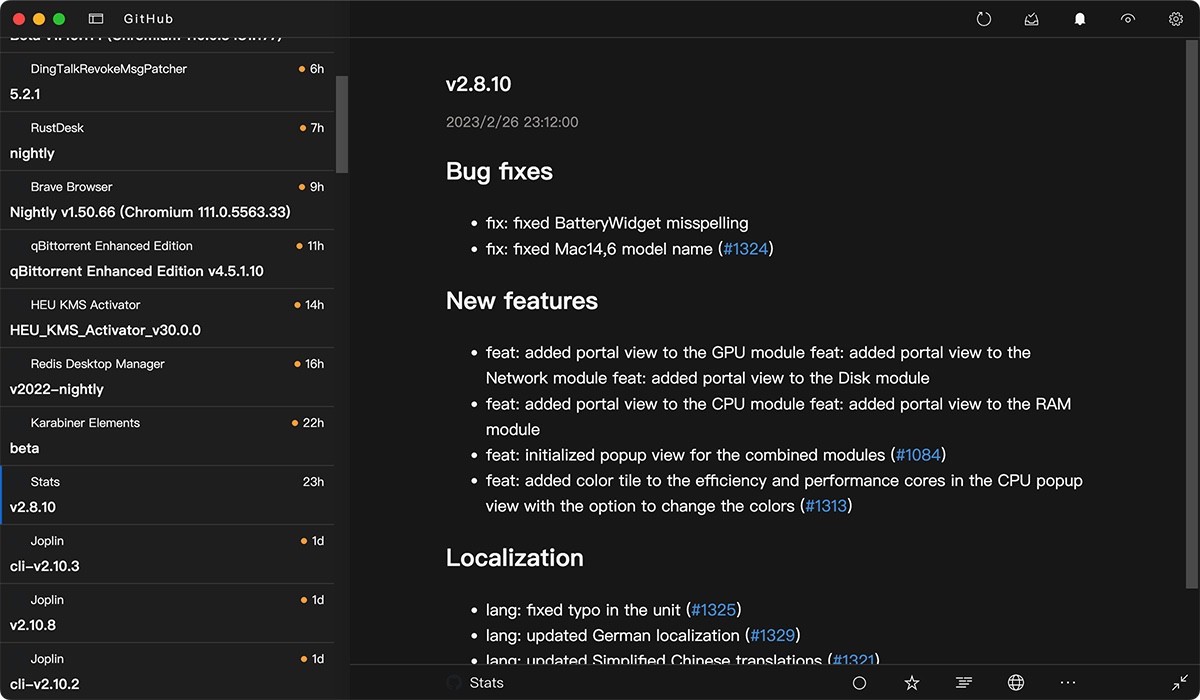Open the settings gear

(x=1176, y=19)
